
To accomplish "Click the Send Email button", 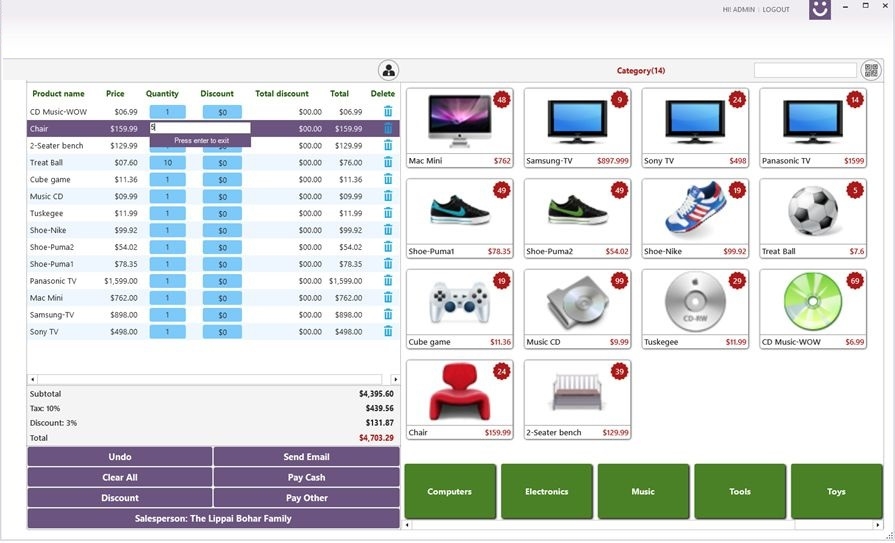I will 307,457.
